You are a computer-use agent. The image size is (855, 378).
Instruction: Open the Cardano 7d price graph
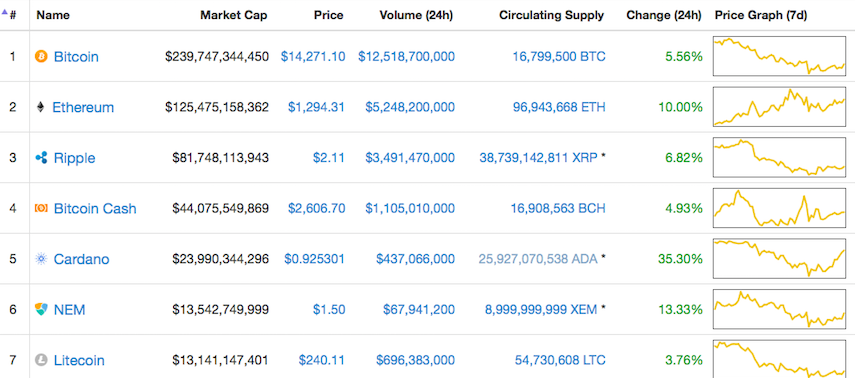point(779,259)
